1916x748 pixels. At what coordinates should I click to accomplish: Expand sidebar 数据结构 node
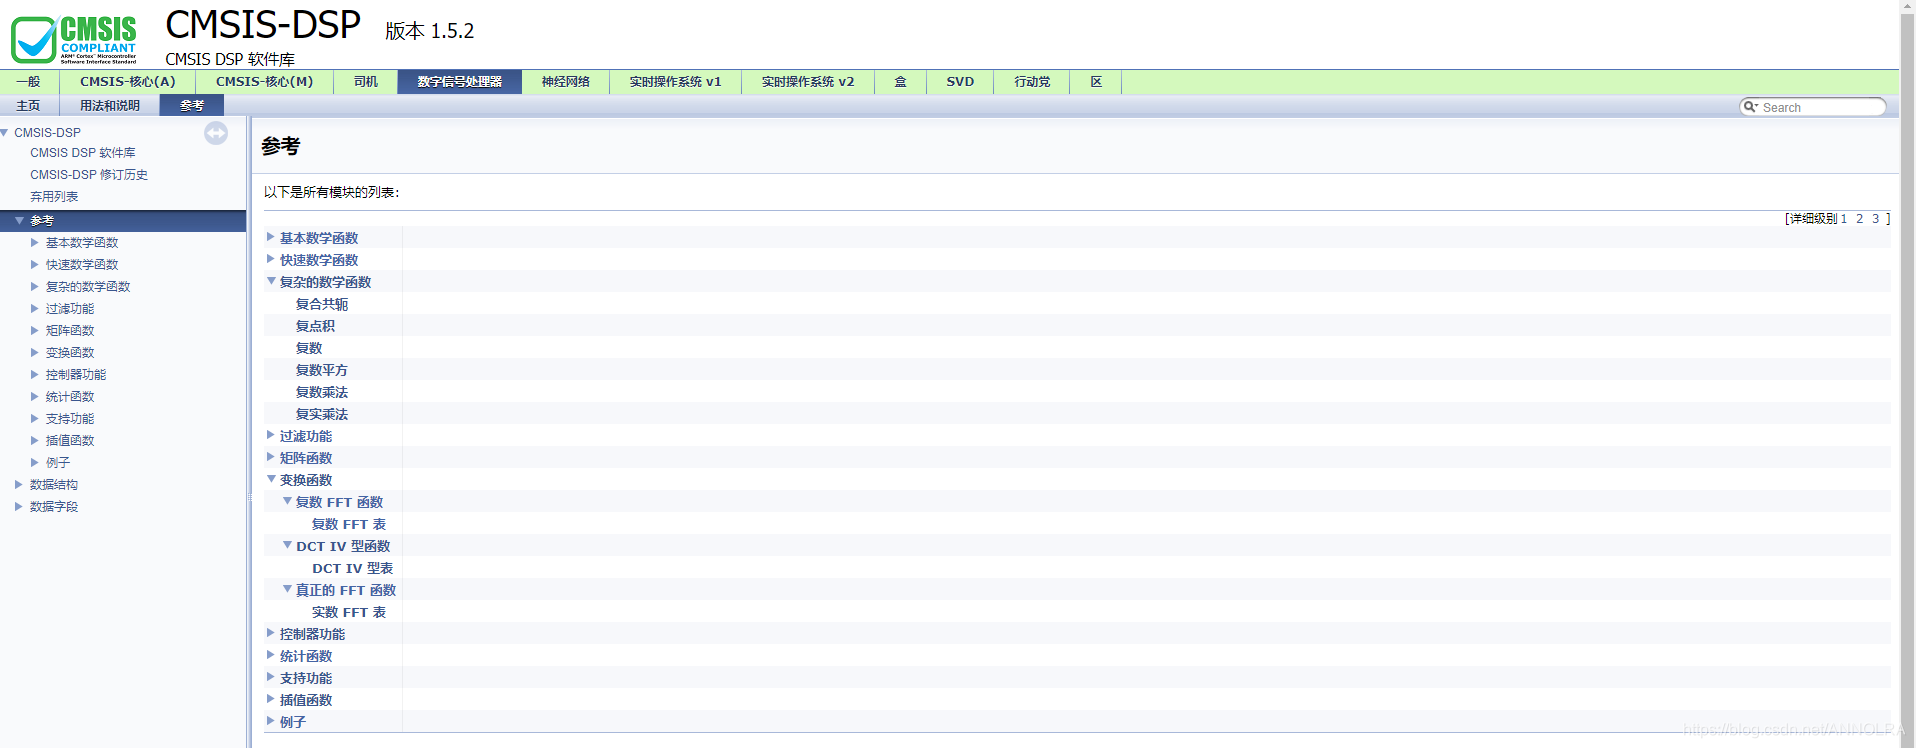(19, 484)
